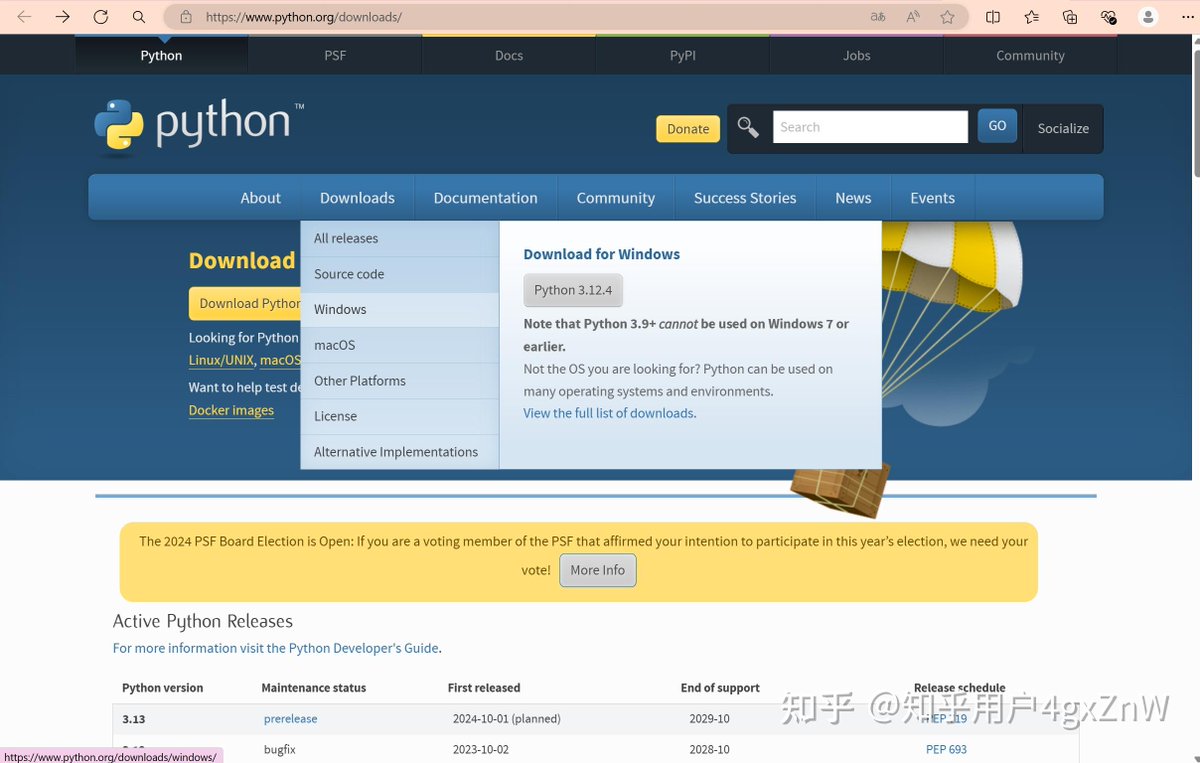
Task: Select macOS in Downloads menu
Action: click(x=400, y=345)
